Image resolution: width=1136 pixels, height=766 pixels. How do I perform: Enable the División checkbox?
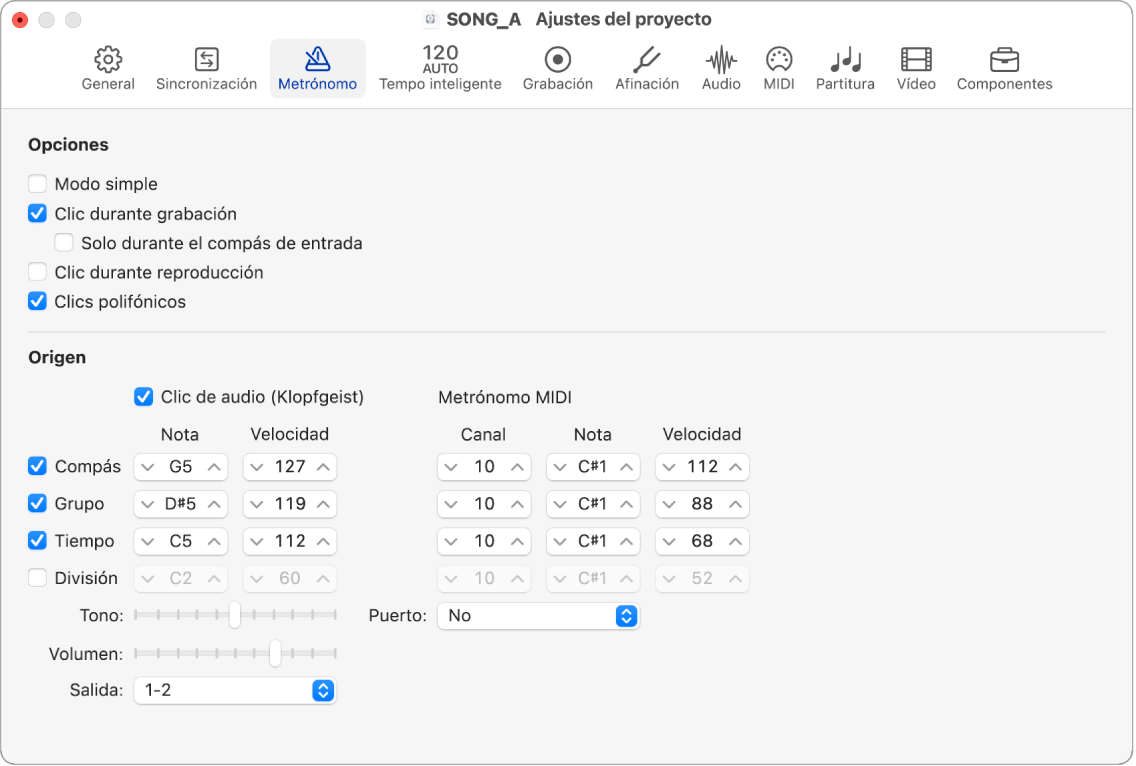(x=38, y=578)
